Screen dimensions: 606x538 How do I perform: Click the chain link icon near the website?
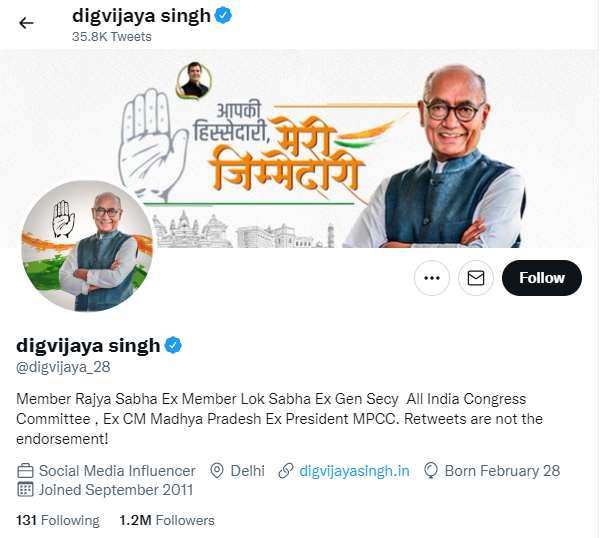[x=286, y=471]
